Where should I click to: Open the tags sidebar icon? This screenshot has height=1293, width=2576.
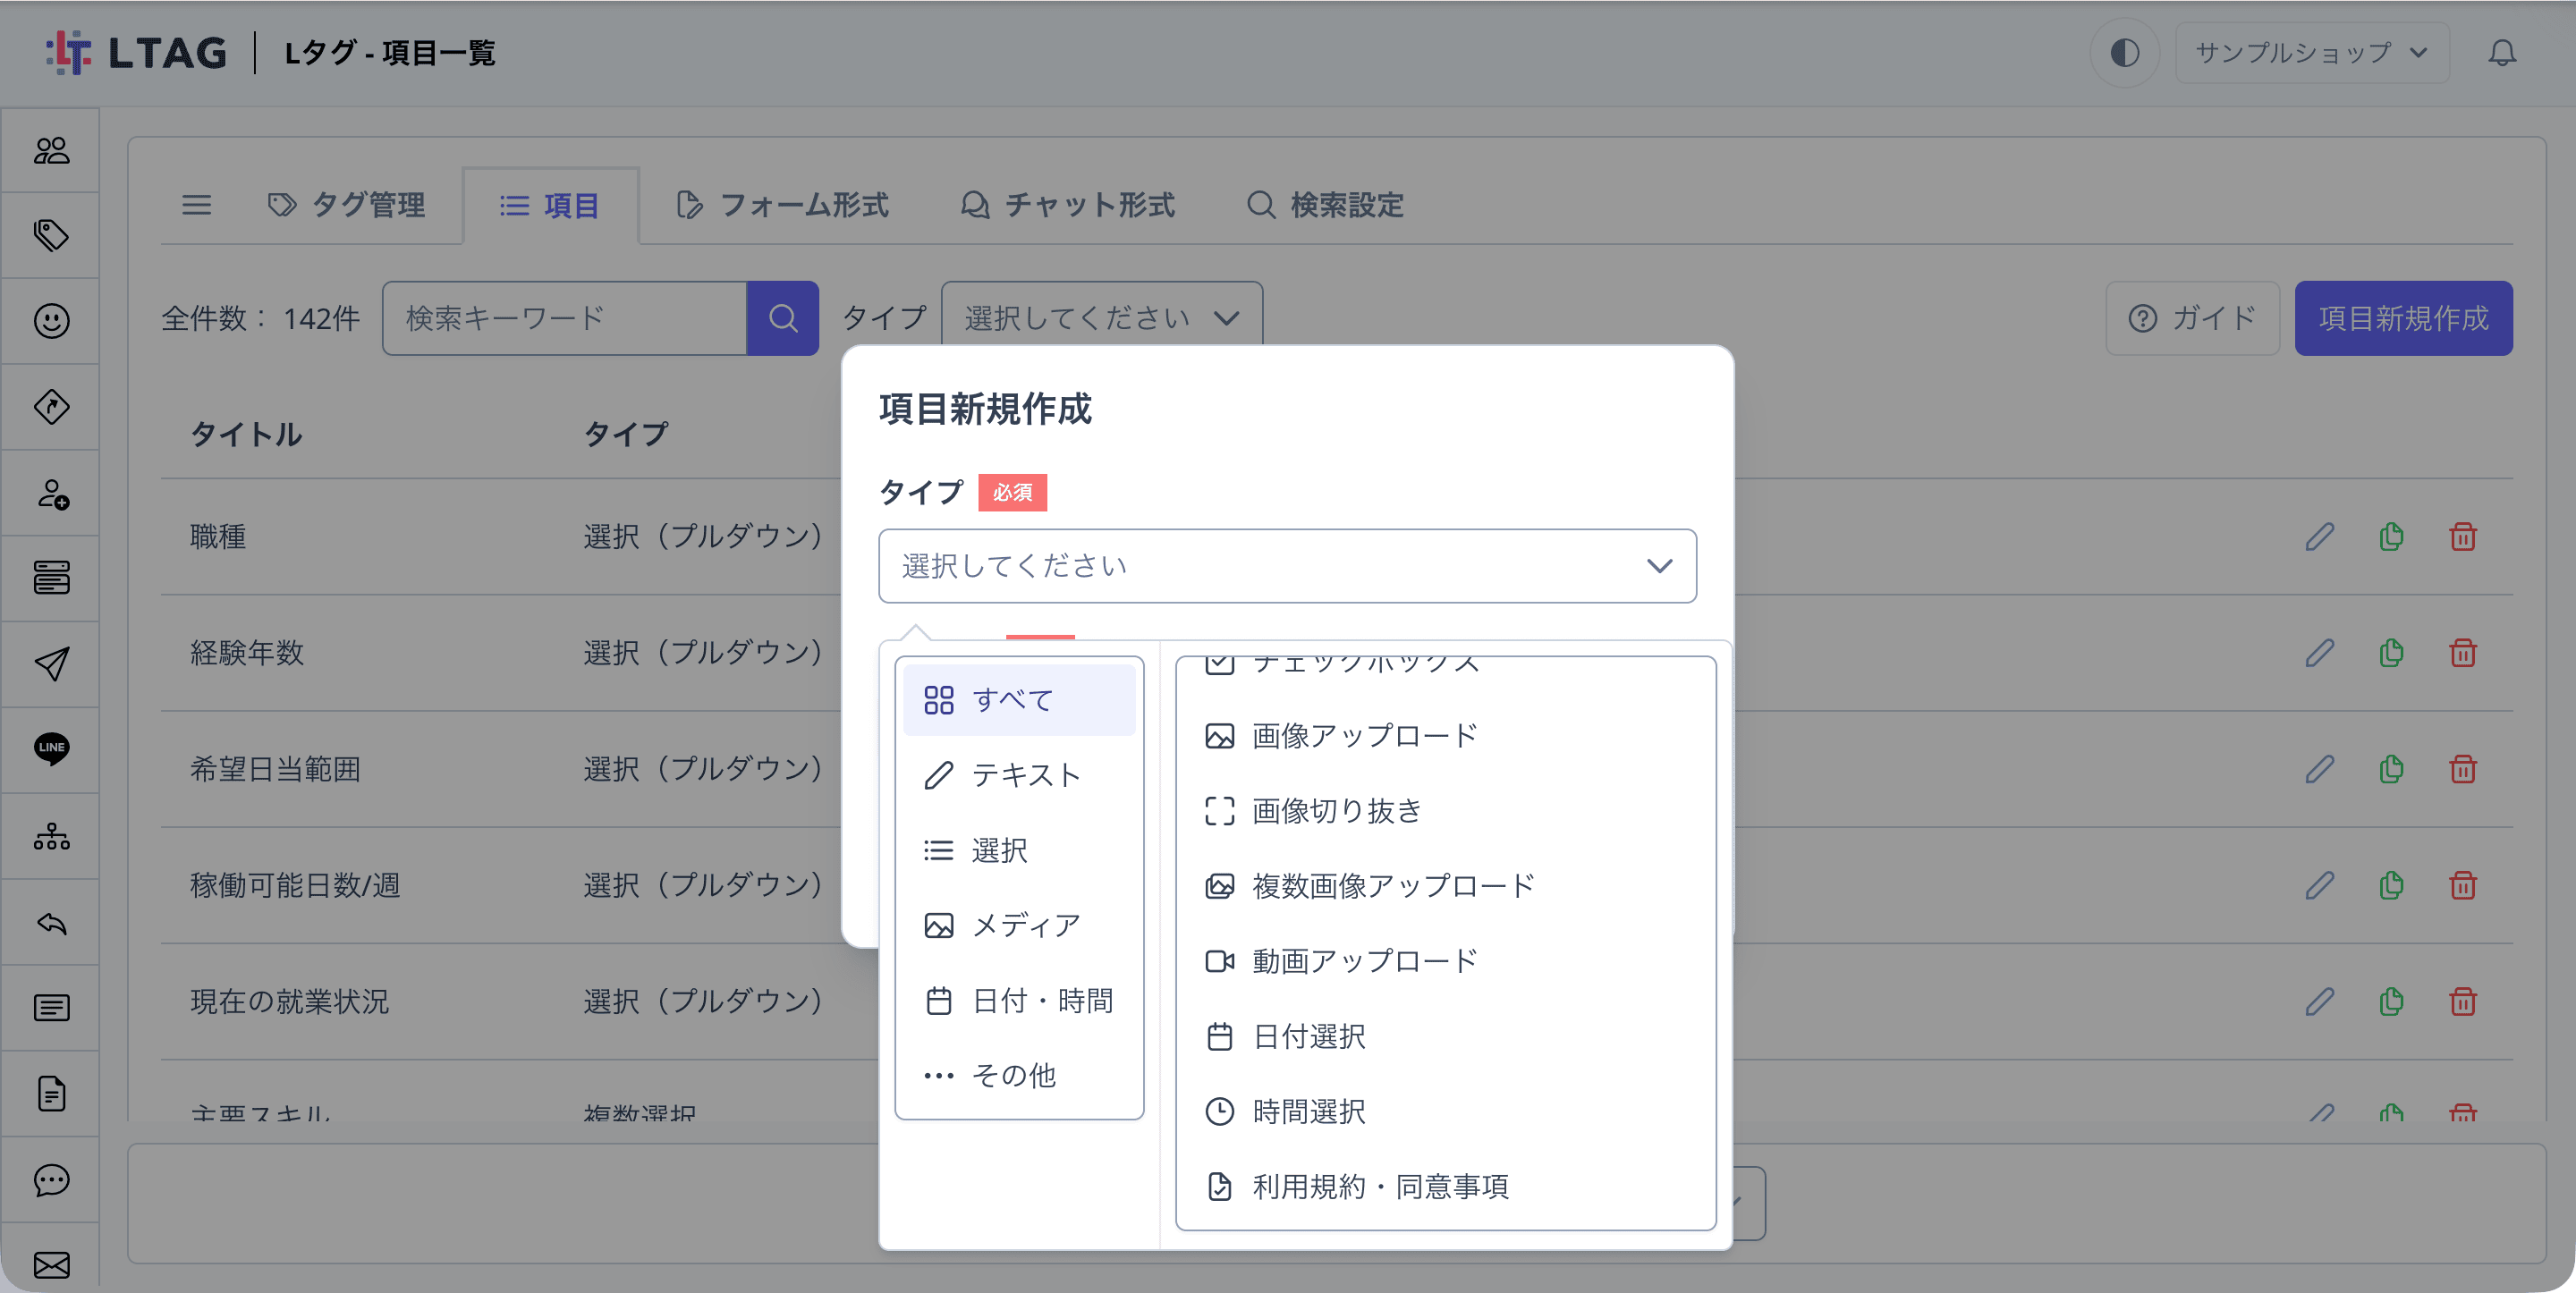point(51,235)
